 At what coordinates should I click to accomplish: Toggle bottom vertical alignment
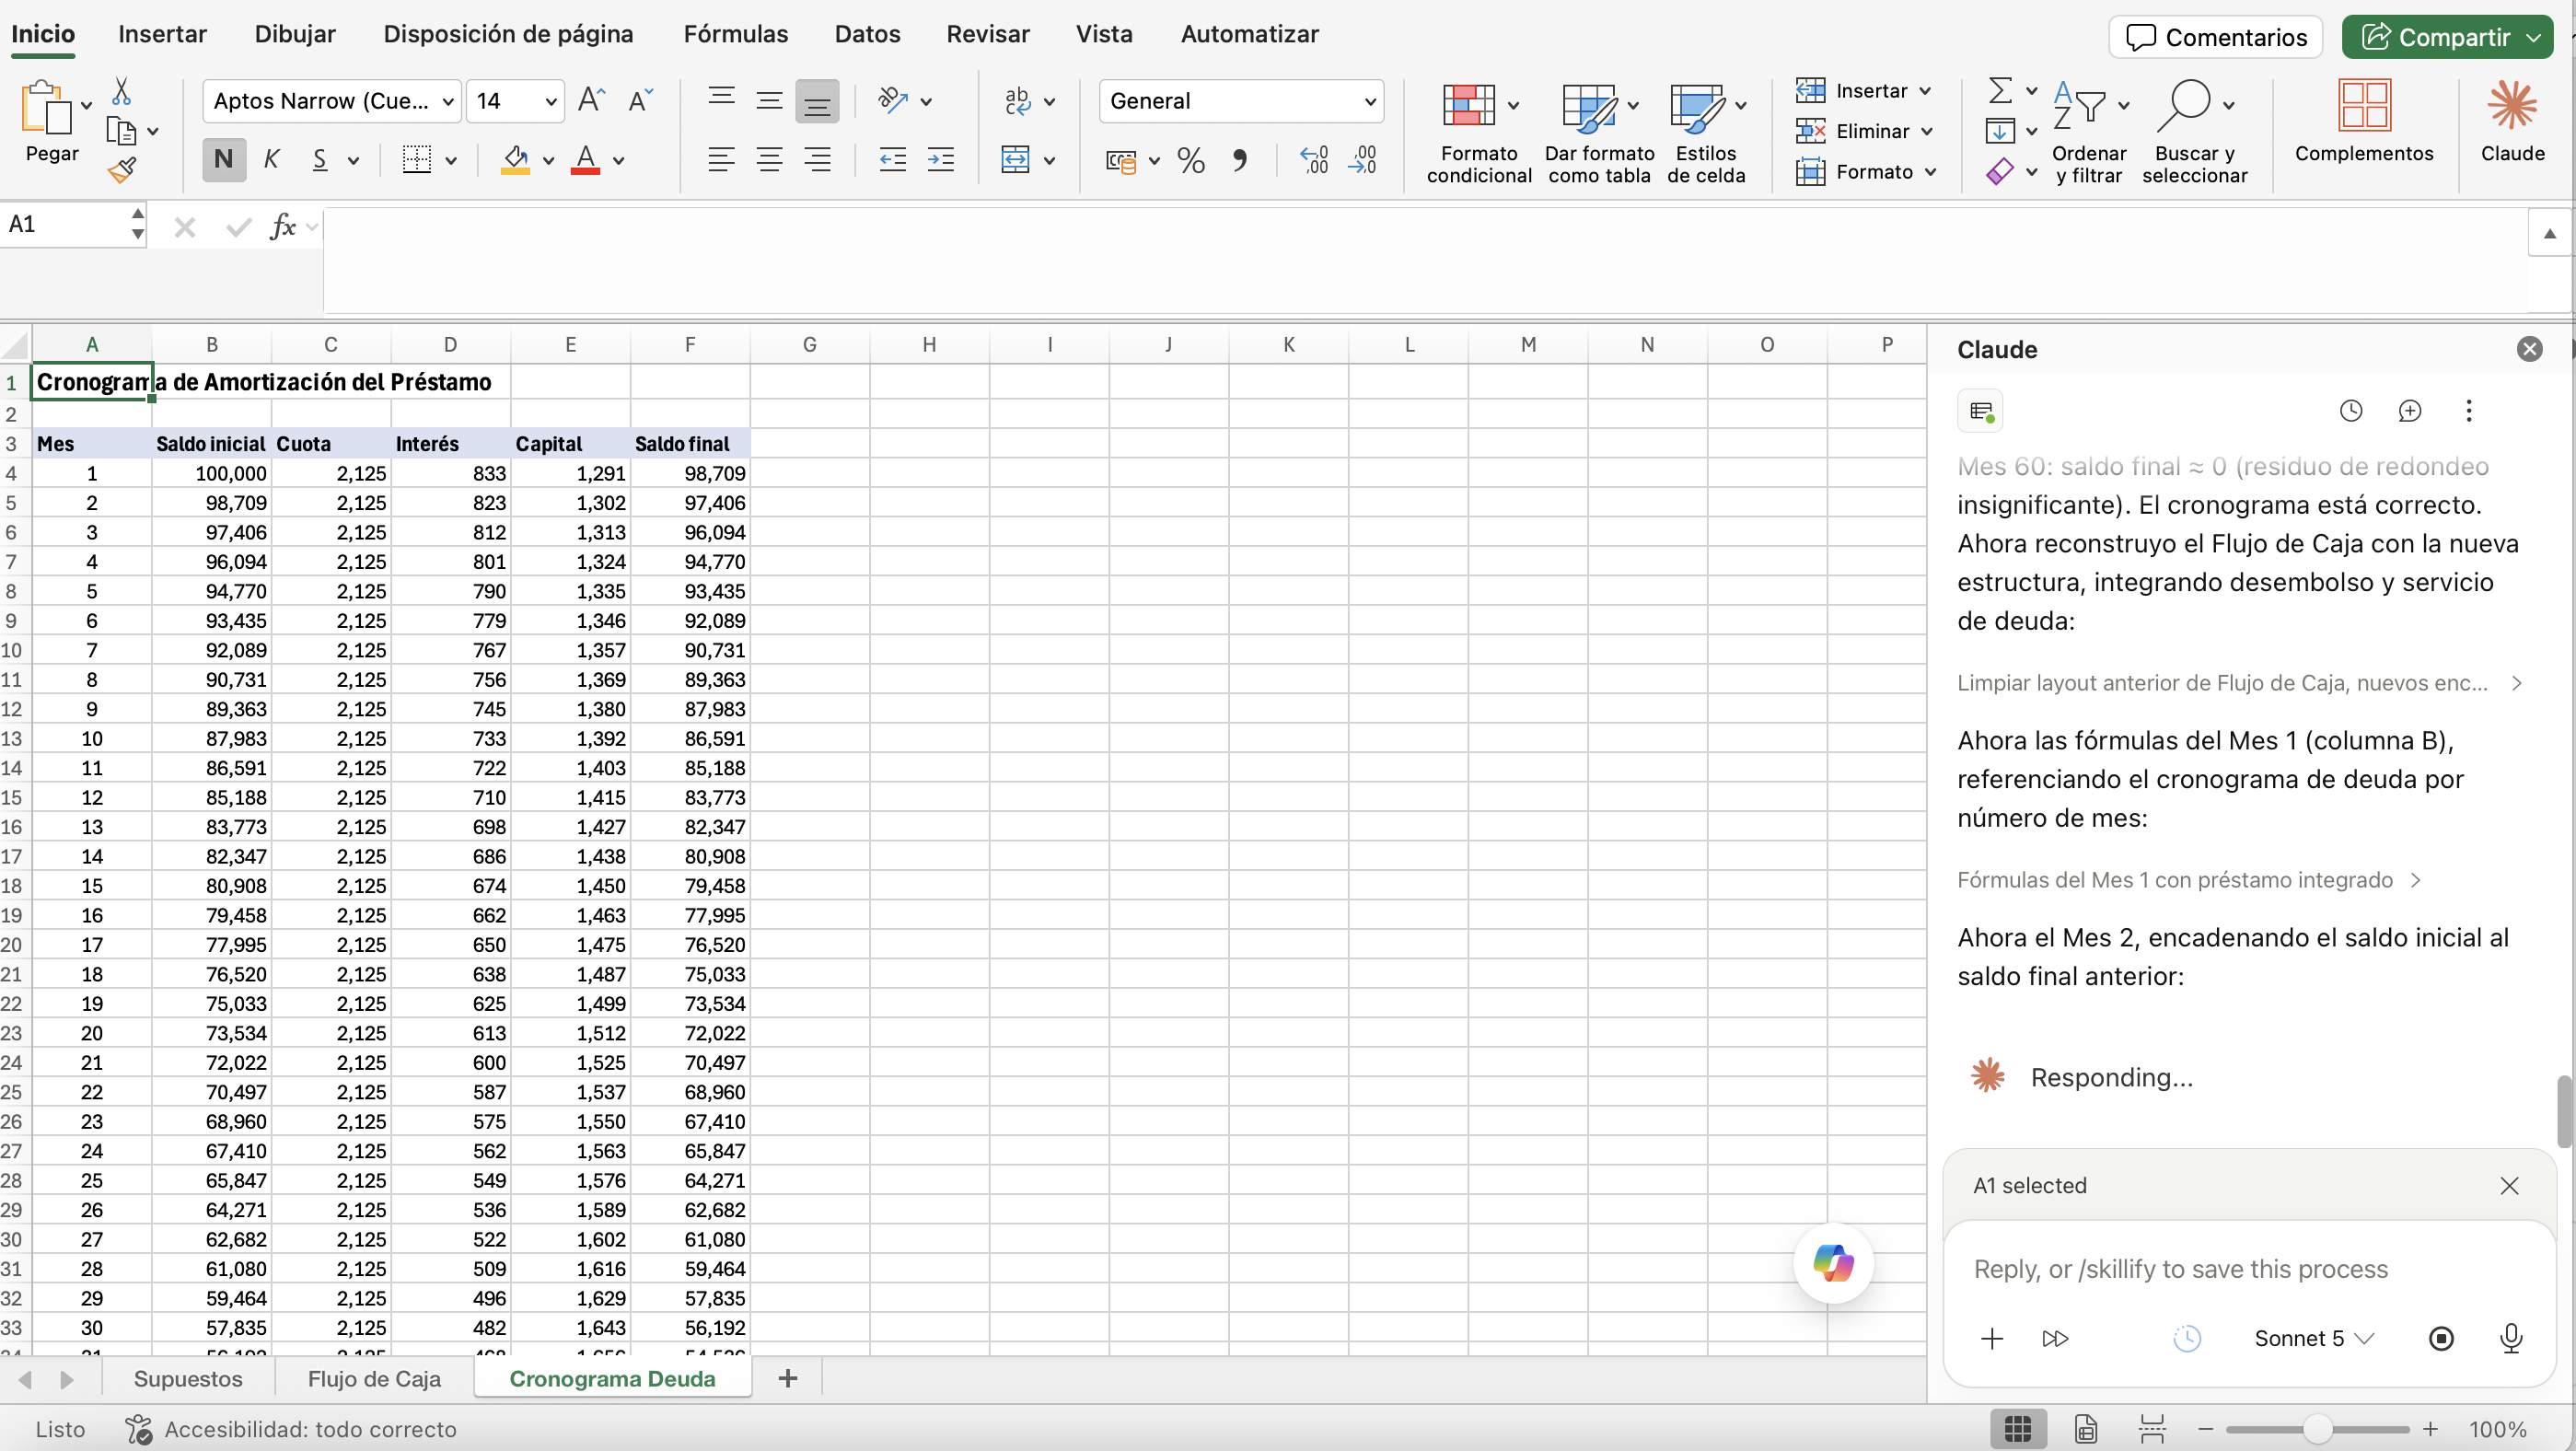(817, 101)
